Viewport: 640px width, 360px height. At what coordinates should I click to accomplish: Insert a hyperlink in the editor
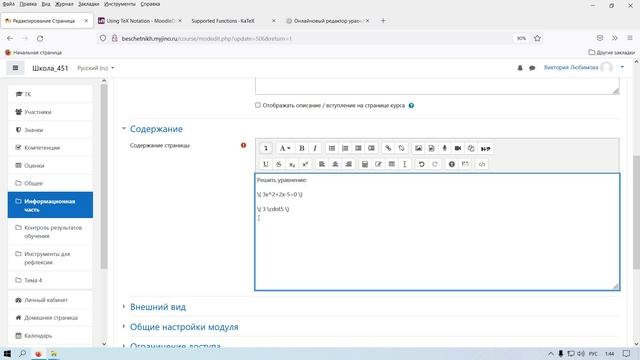pos(388,148)
